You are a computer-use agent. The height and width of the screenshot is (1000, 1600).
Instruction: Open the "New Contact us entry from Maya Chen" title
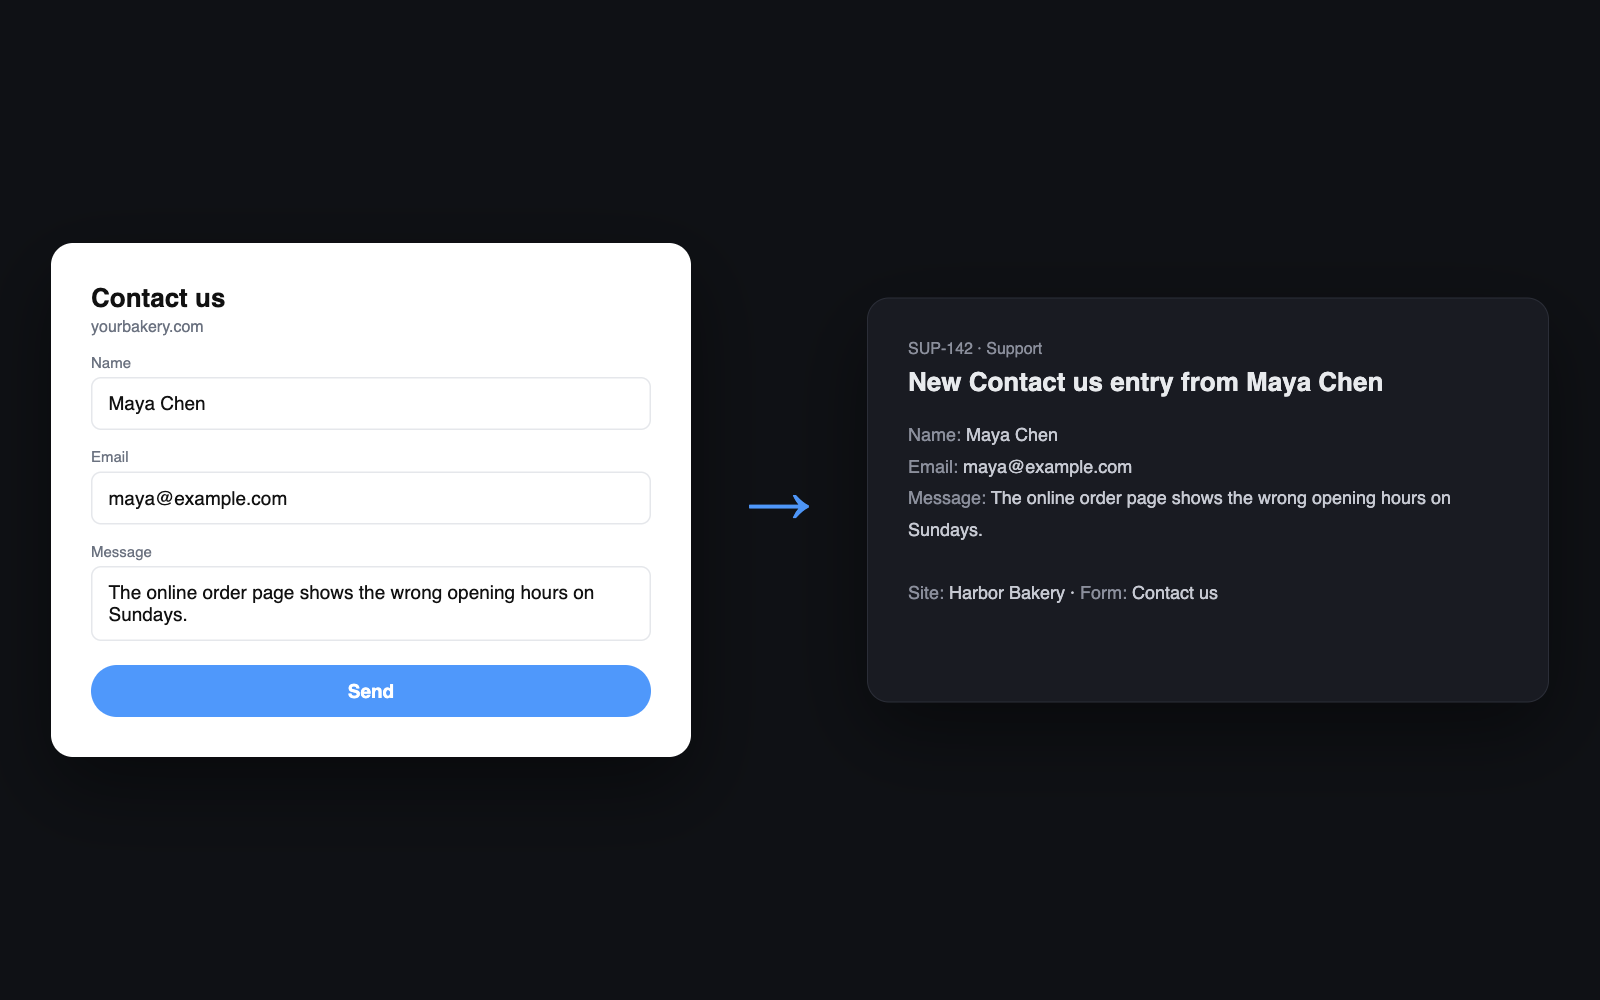[x=1145, y=382]
